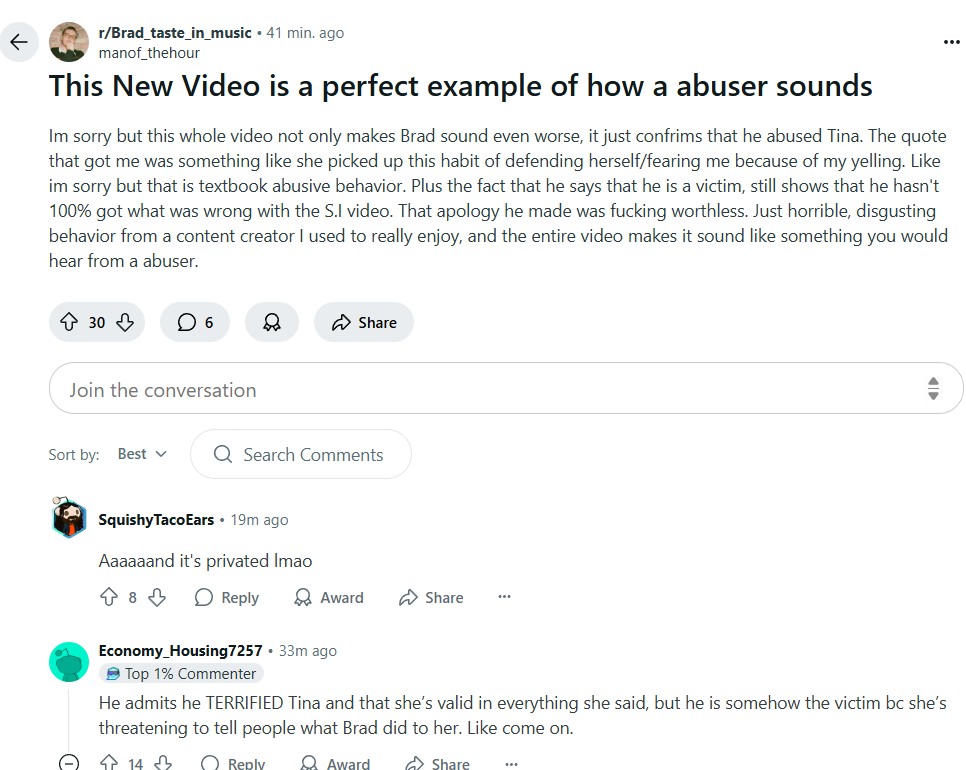
Task: Give an award to the post
Action: click(x=272, y=322)
